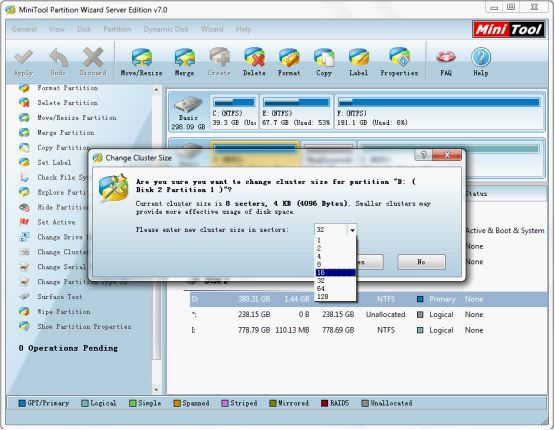
Task: Choose Wipe Partition in the sidebar
Action: click(x=64, y=312)
